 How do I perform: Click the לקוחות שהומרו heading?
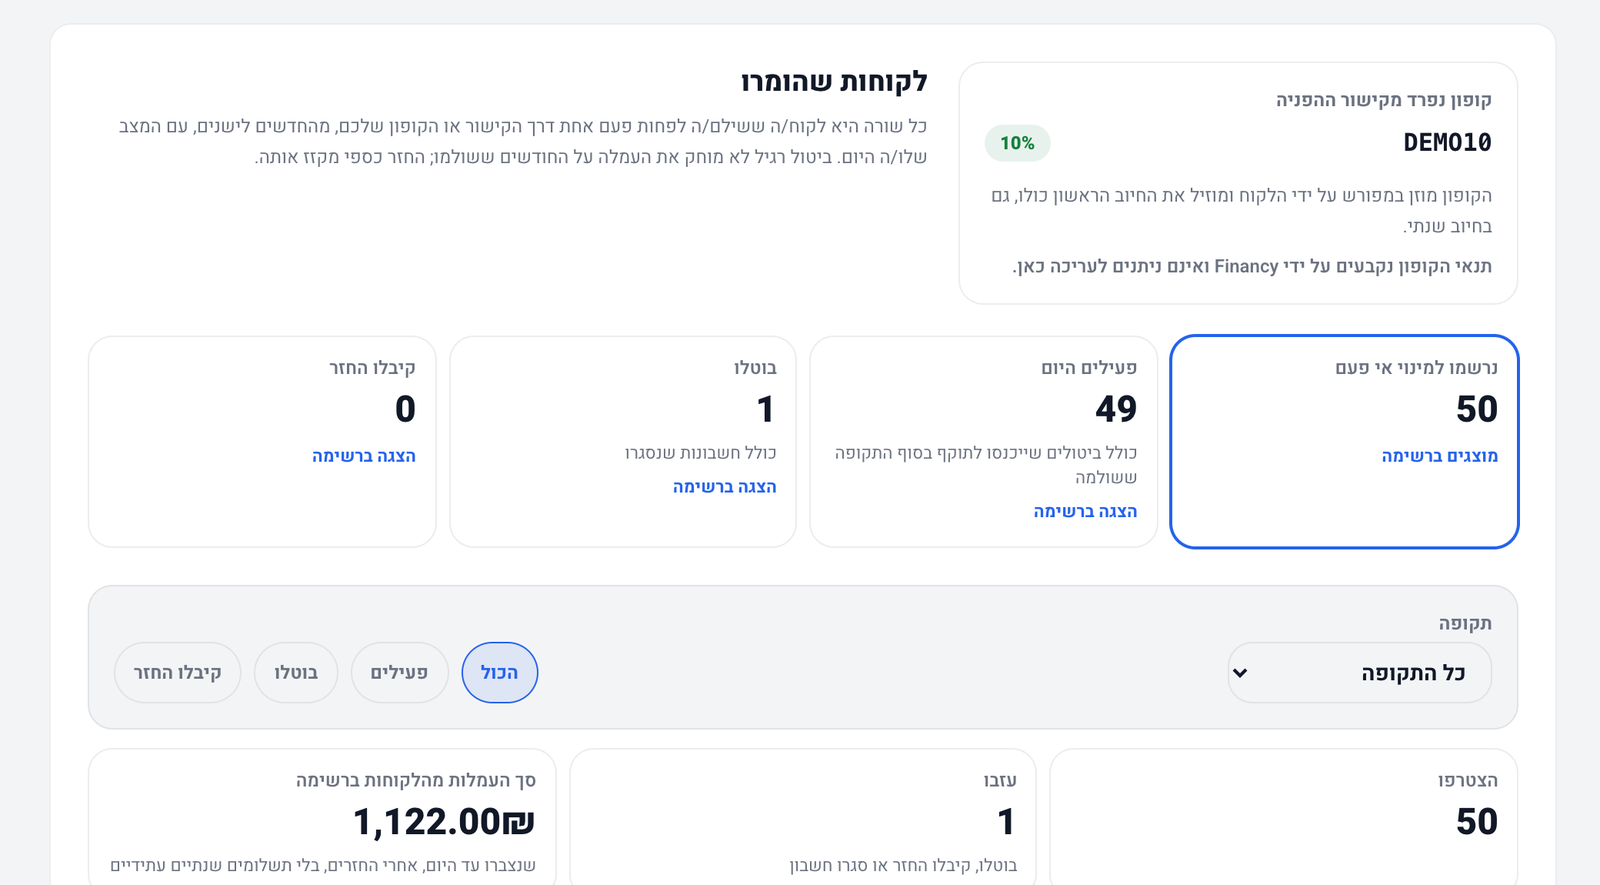pos(834,82)
